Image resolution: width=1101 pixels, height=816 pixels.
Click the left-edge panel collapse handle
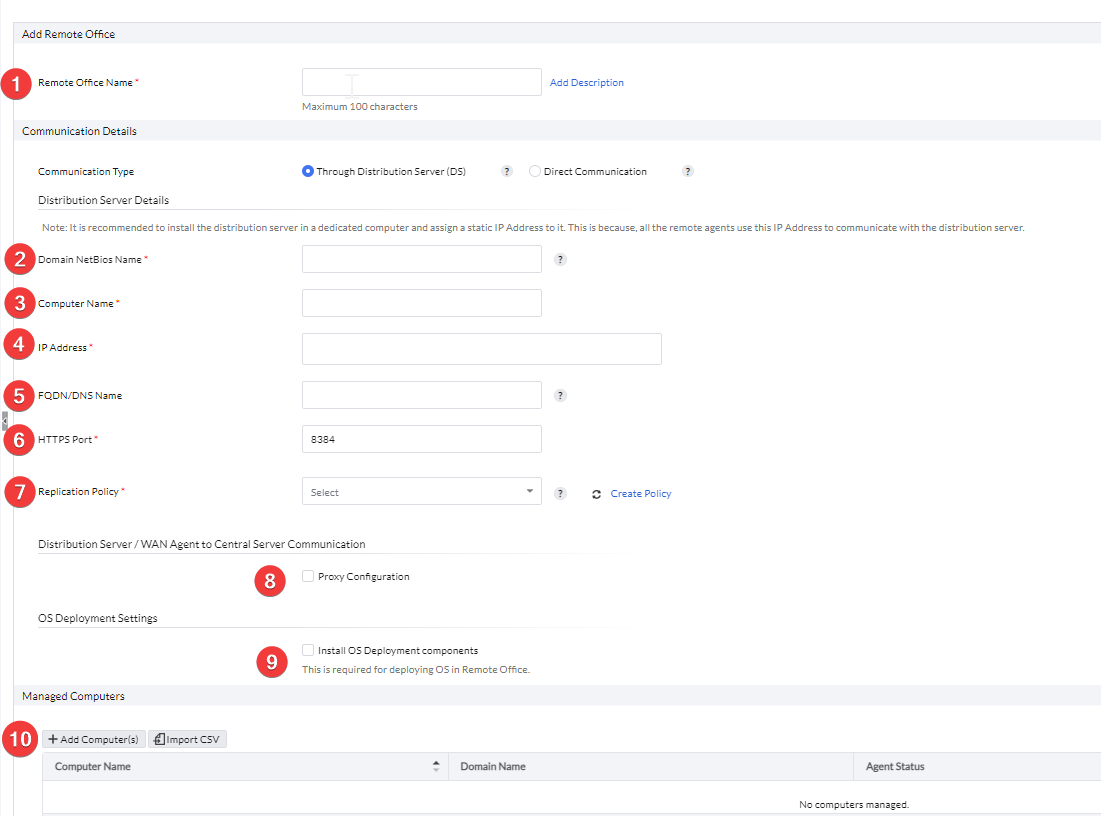pos(4,420)
